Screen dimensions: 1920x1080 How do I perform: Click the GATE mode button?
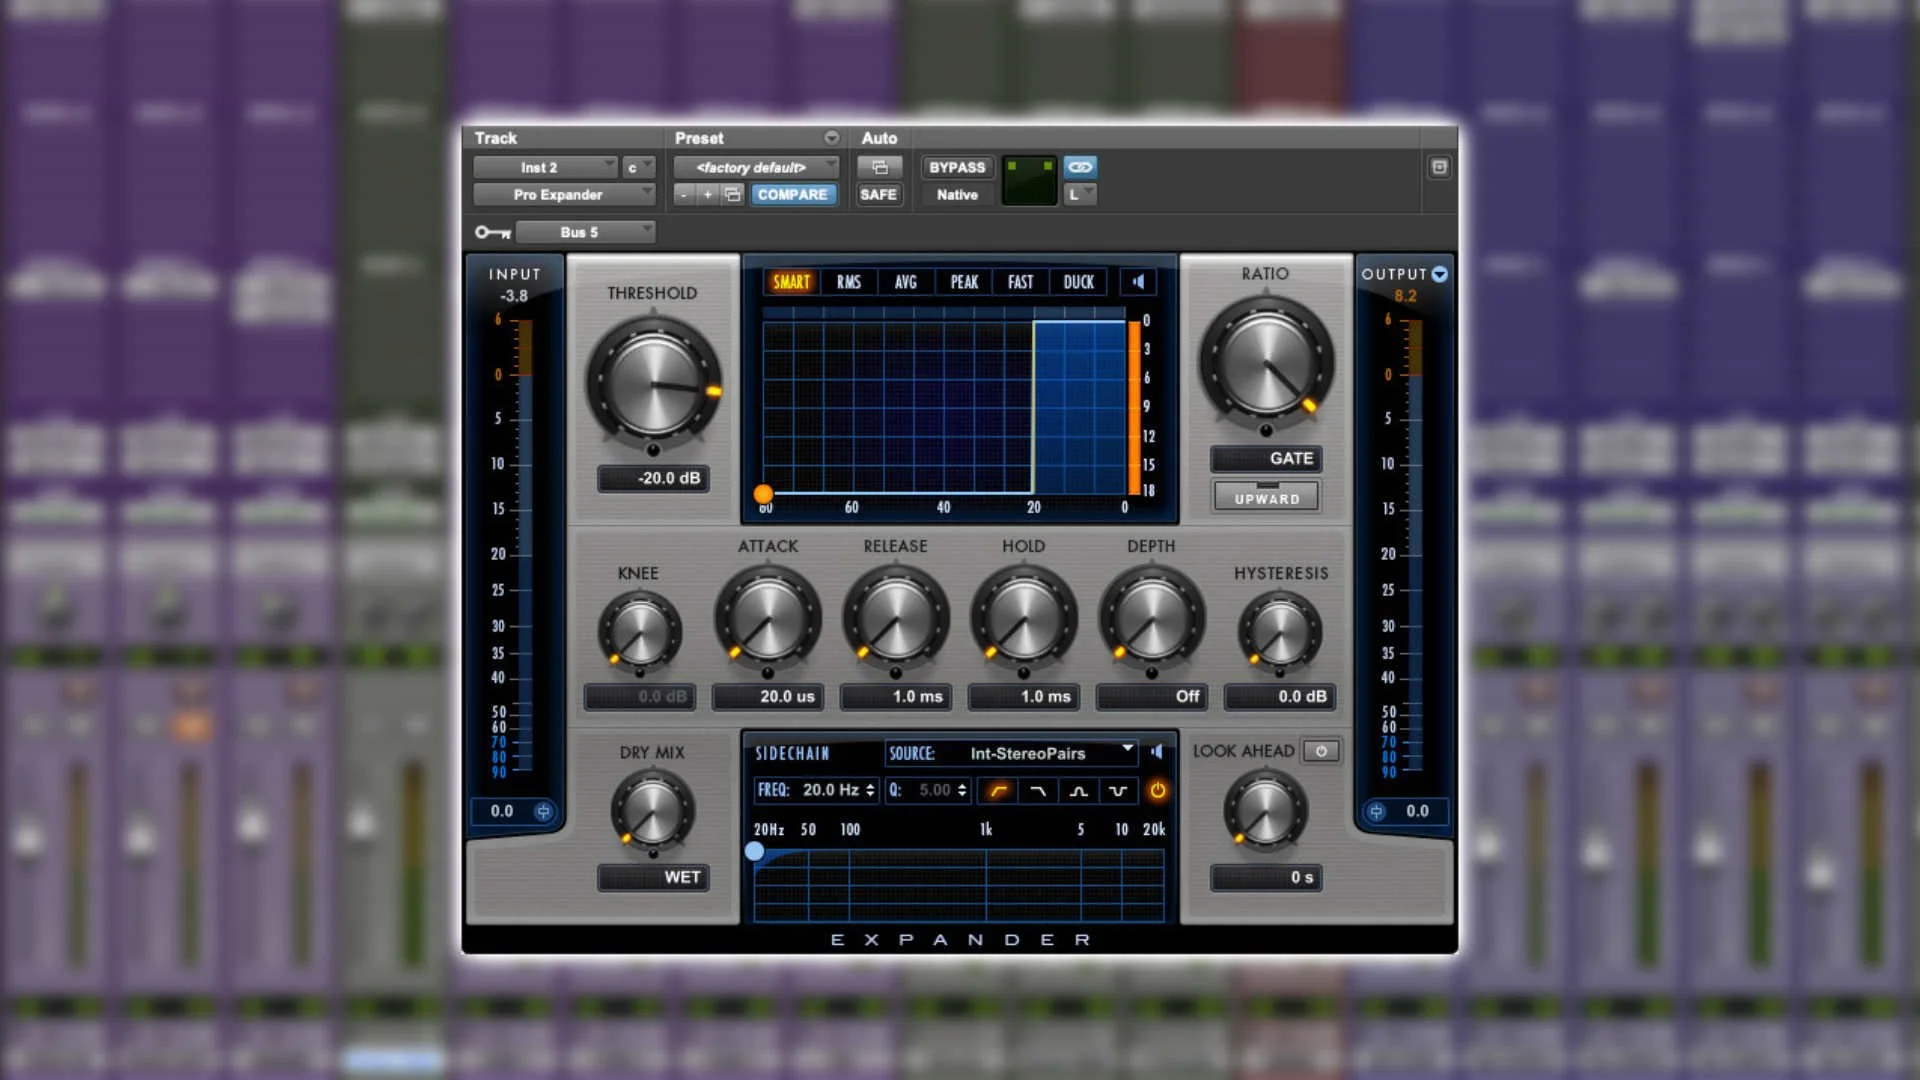[1266, 458]
